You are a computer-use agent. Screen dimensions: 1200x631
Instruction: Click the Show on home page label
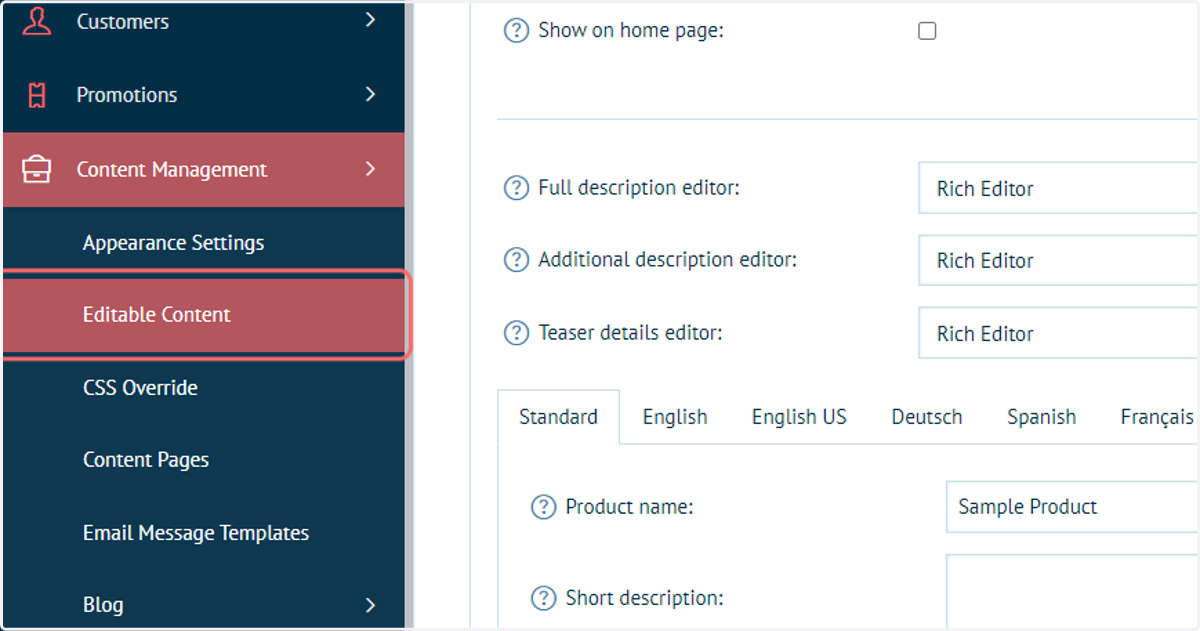click(x=630, y=31)
